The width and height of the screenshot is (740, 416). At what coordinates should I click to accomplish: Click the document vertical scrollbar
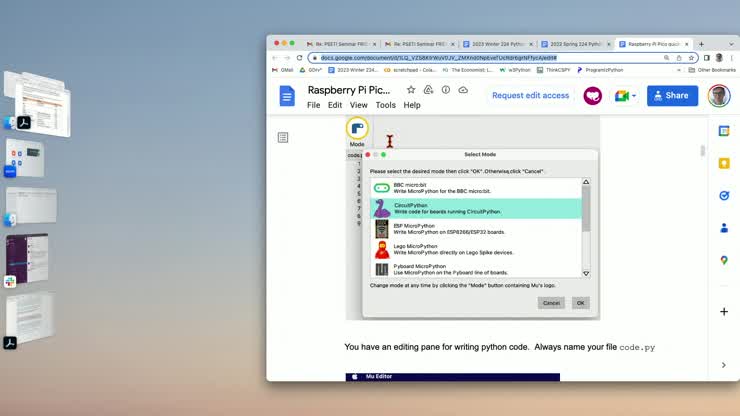(x=702, y=152)
